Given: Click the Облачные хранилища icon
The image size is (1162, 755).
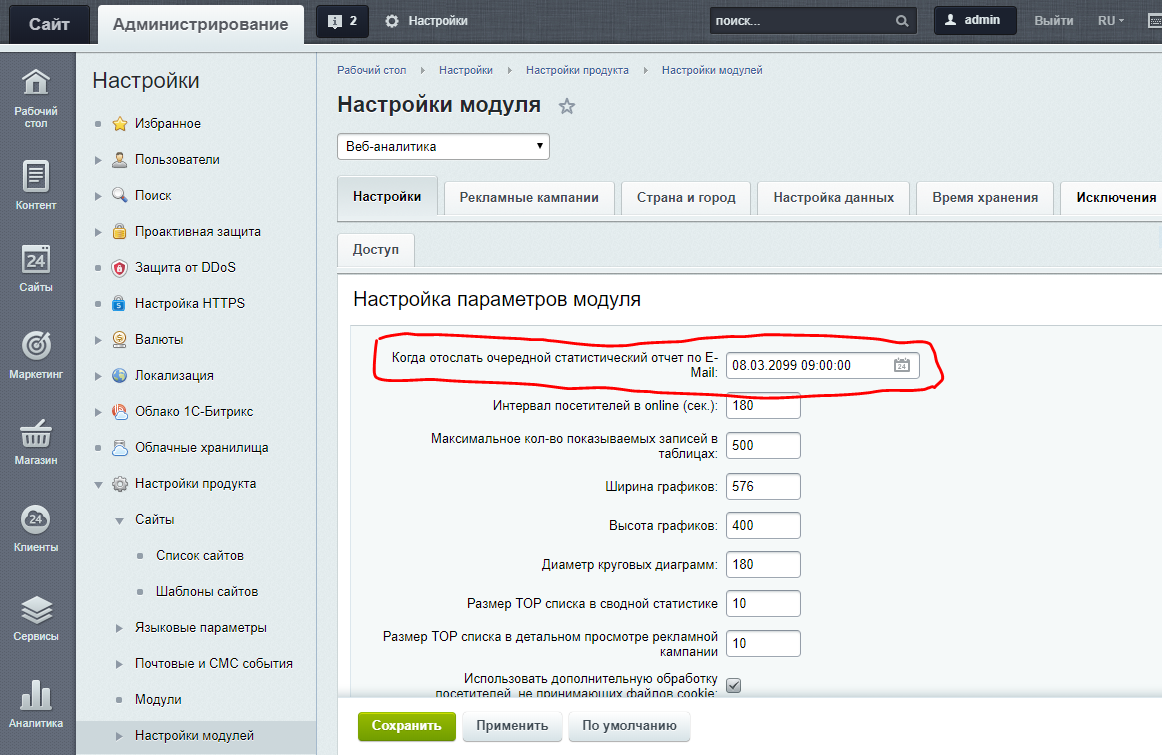Looking at the screenshot, I should [119, 448].
